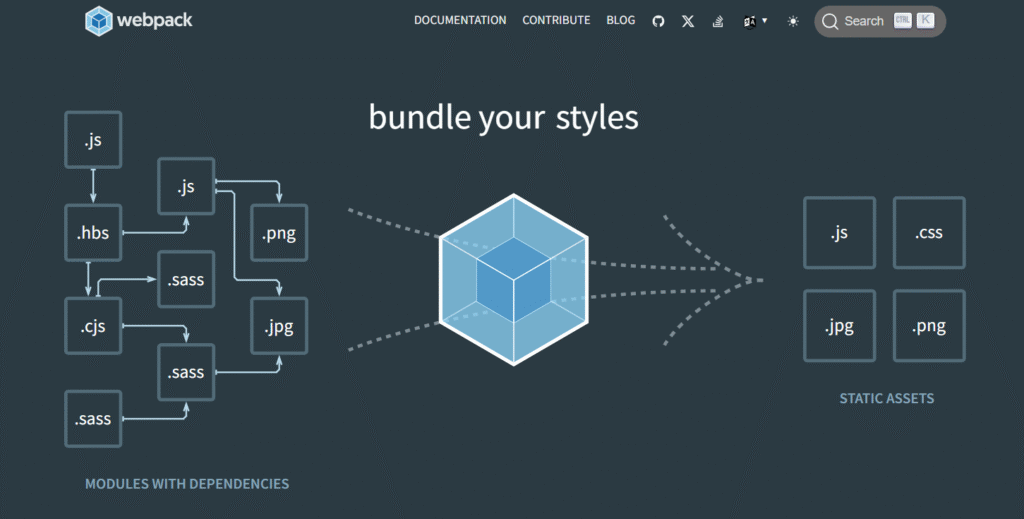Screen dimensions: 1024x519
Task: Open the Documentation menu item
Action: coord(460,20)
